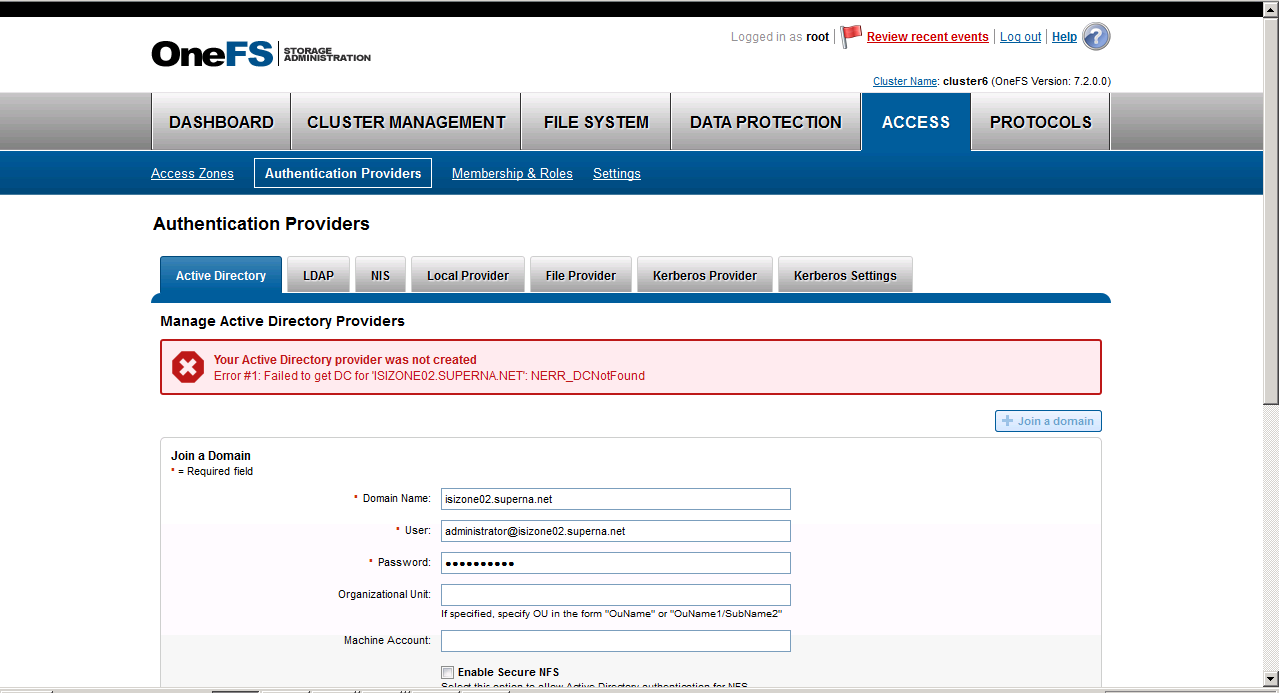The width and height of the screenshot is (1279, 693).
Task: Switch to the Active Directory tab
Action: click(221, 275)
